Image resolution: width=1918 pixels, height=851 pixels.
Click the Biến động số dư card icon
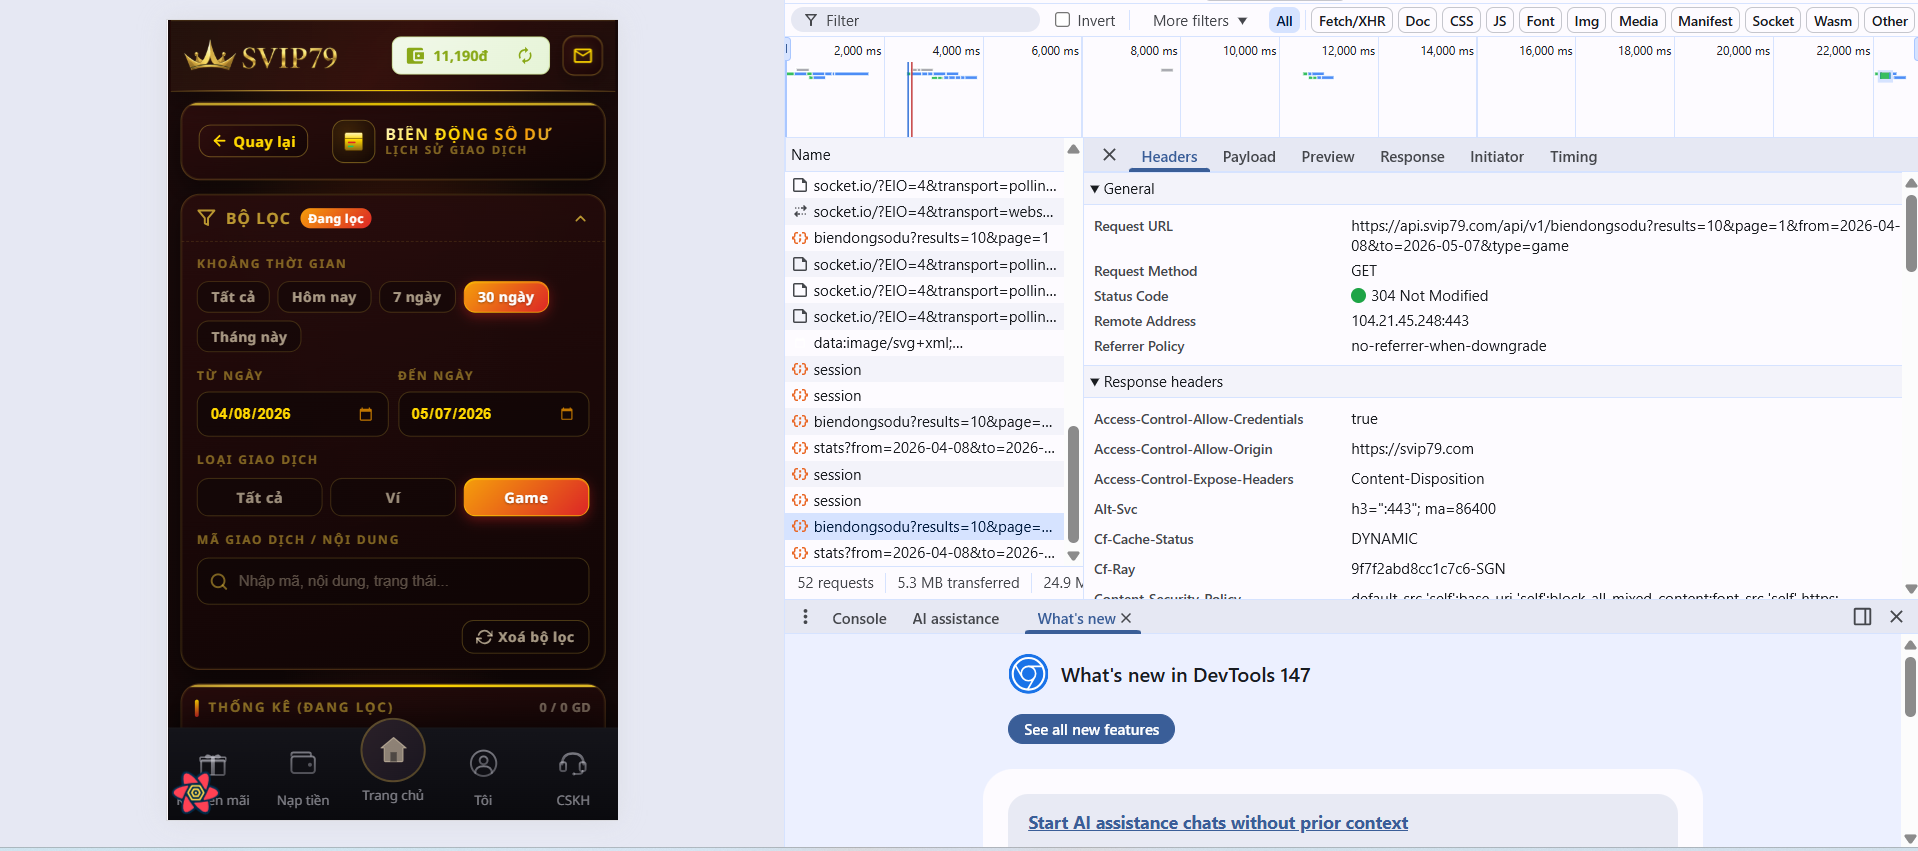click(x=353, y=142)
